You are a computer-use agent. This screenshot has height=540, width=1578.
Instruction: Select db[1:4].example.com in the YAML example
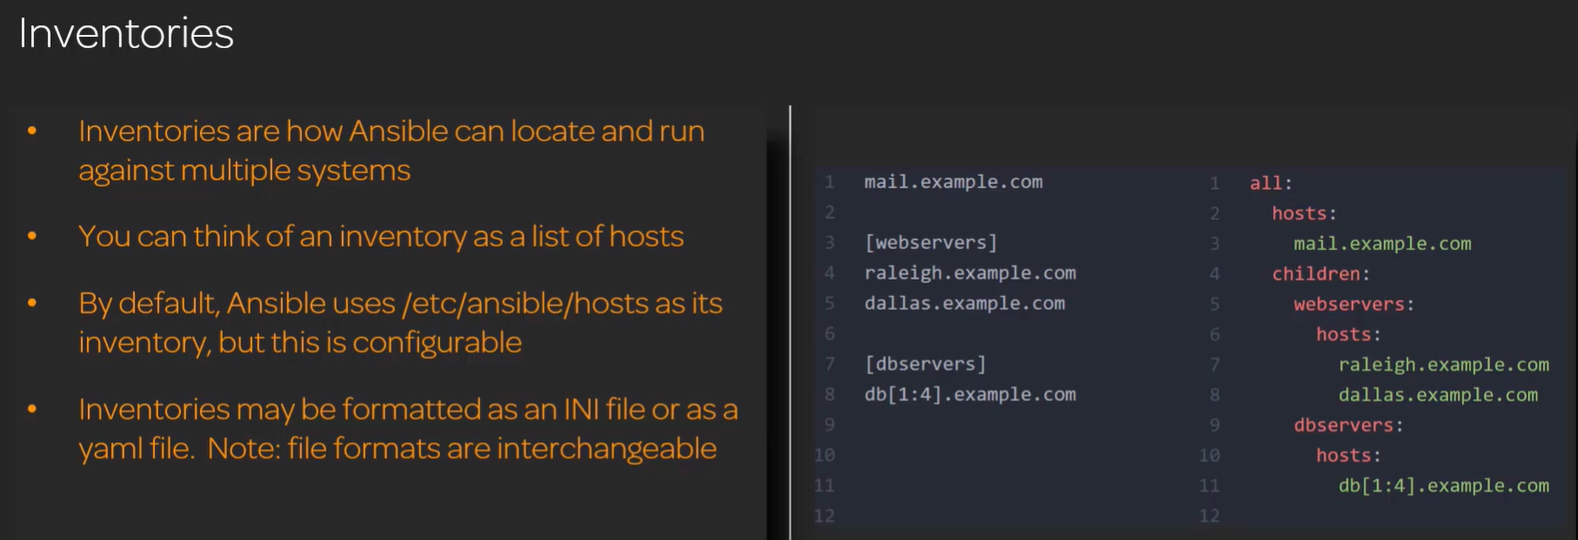1443,486
